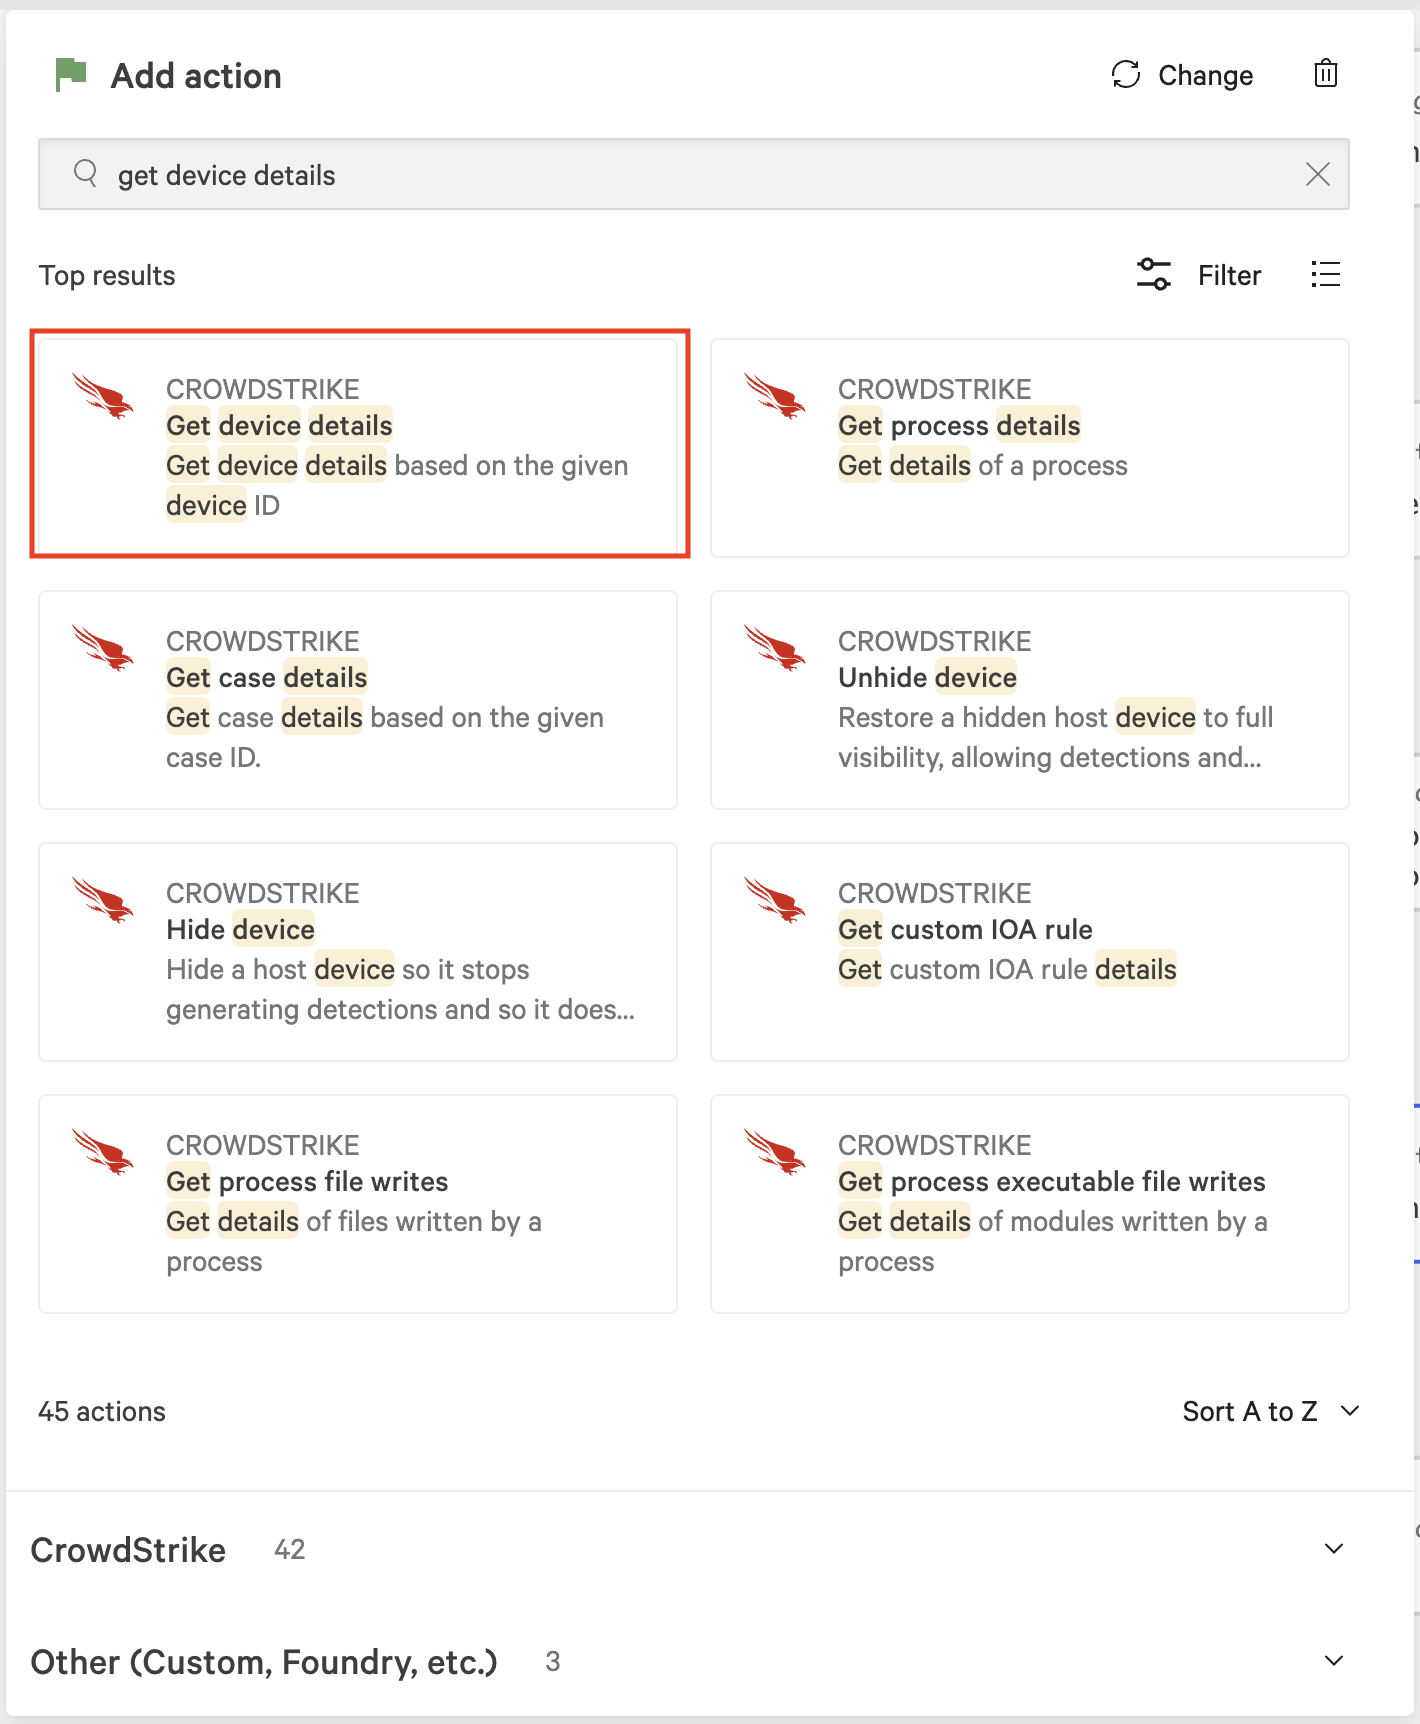This screenshot has width=1420, height=1724.
Task: Delete action using the trash icon
Action: pos(1326,74)
